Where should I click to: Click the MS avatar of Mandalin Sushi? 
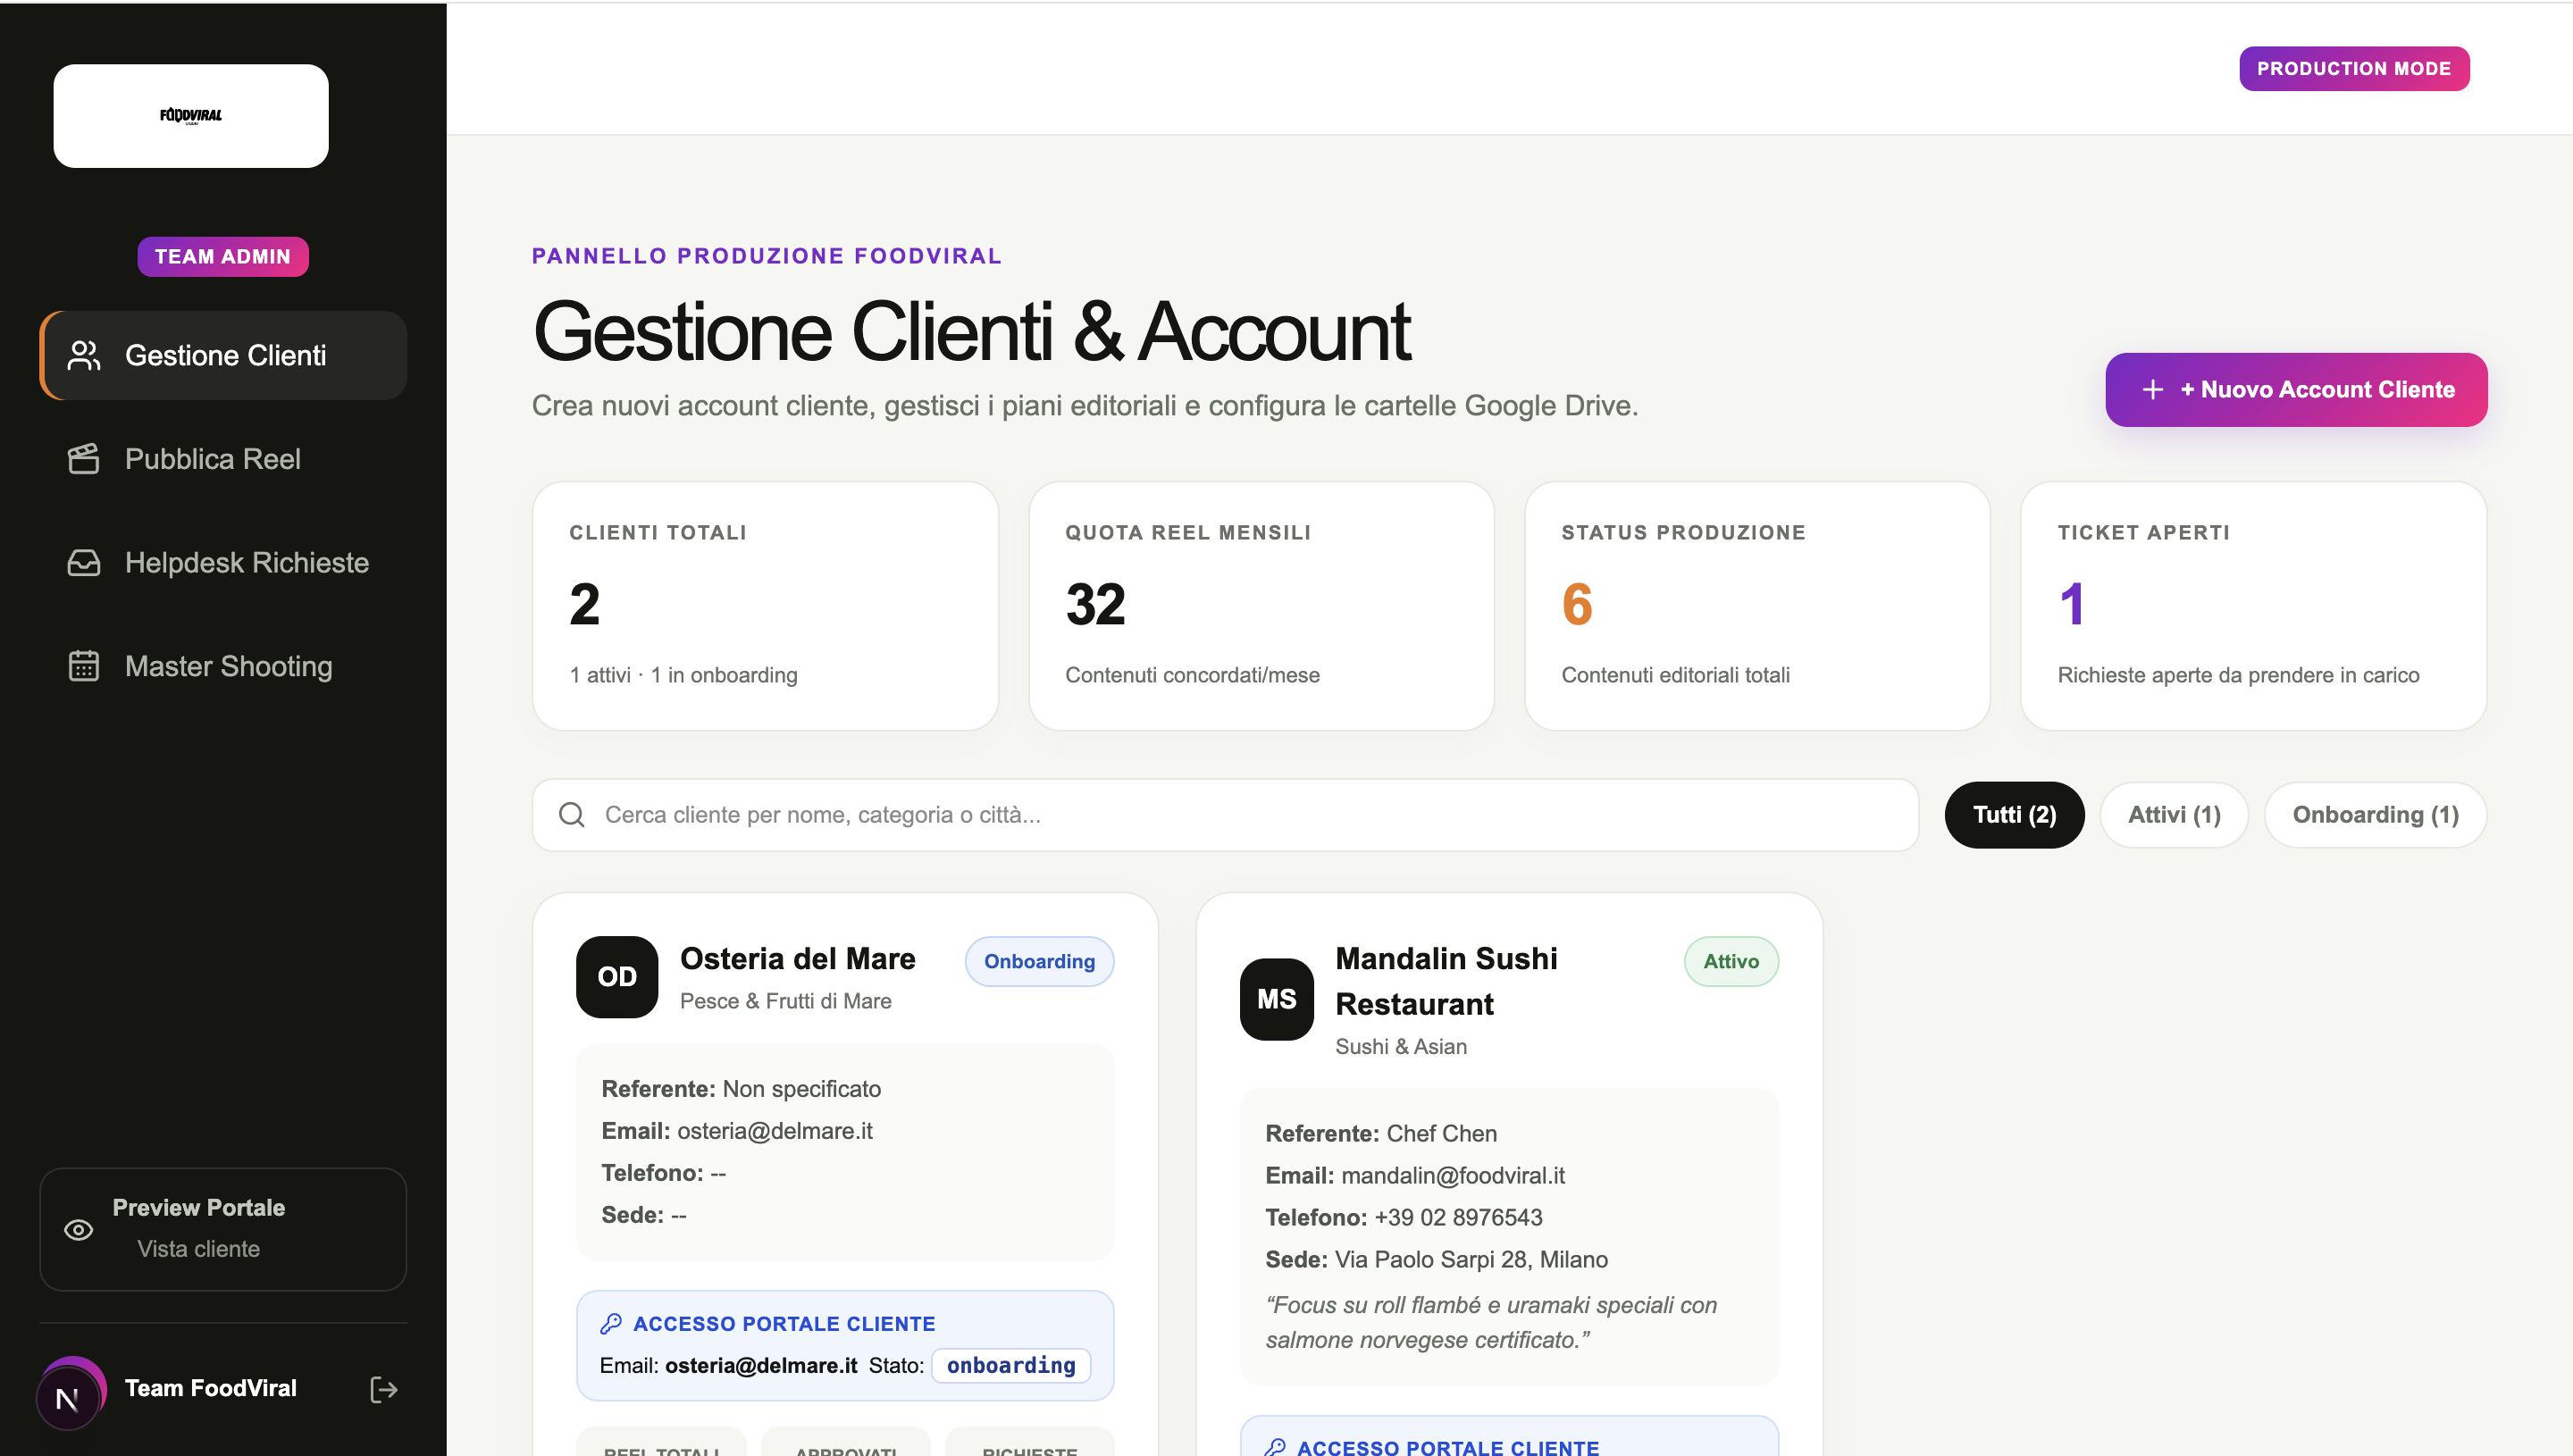1277,1000
